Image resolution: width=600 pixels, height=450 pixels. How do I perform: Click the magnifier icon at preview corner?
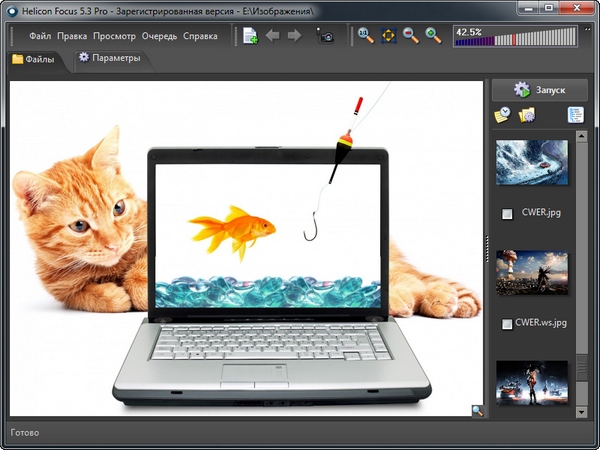(x=478, y=410)
